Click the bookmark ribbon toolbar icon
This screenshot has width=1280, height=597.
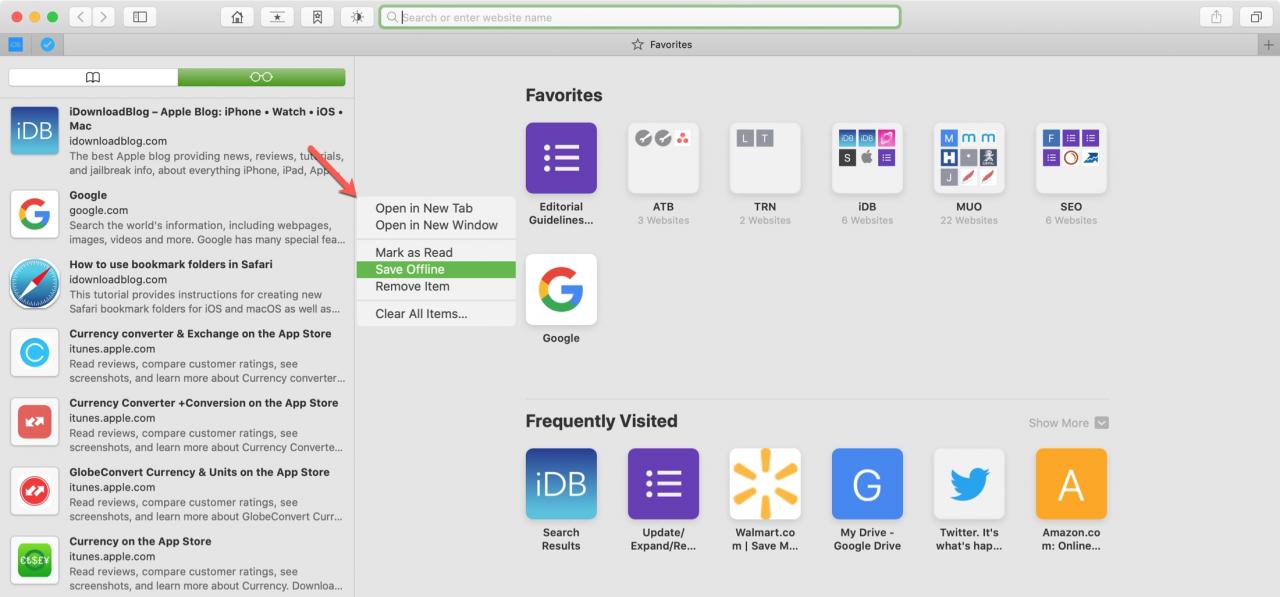coord(316,17)
